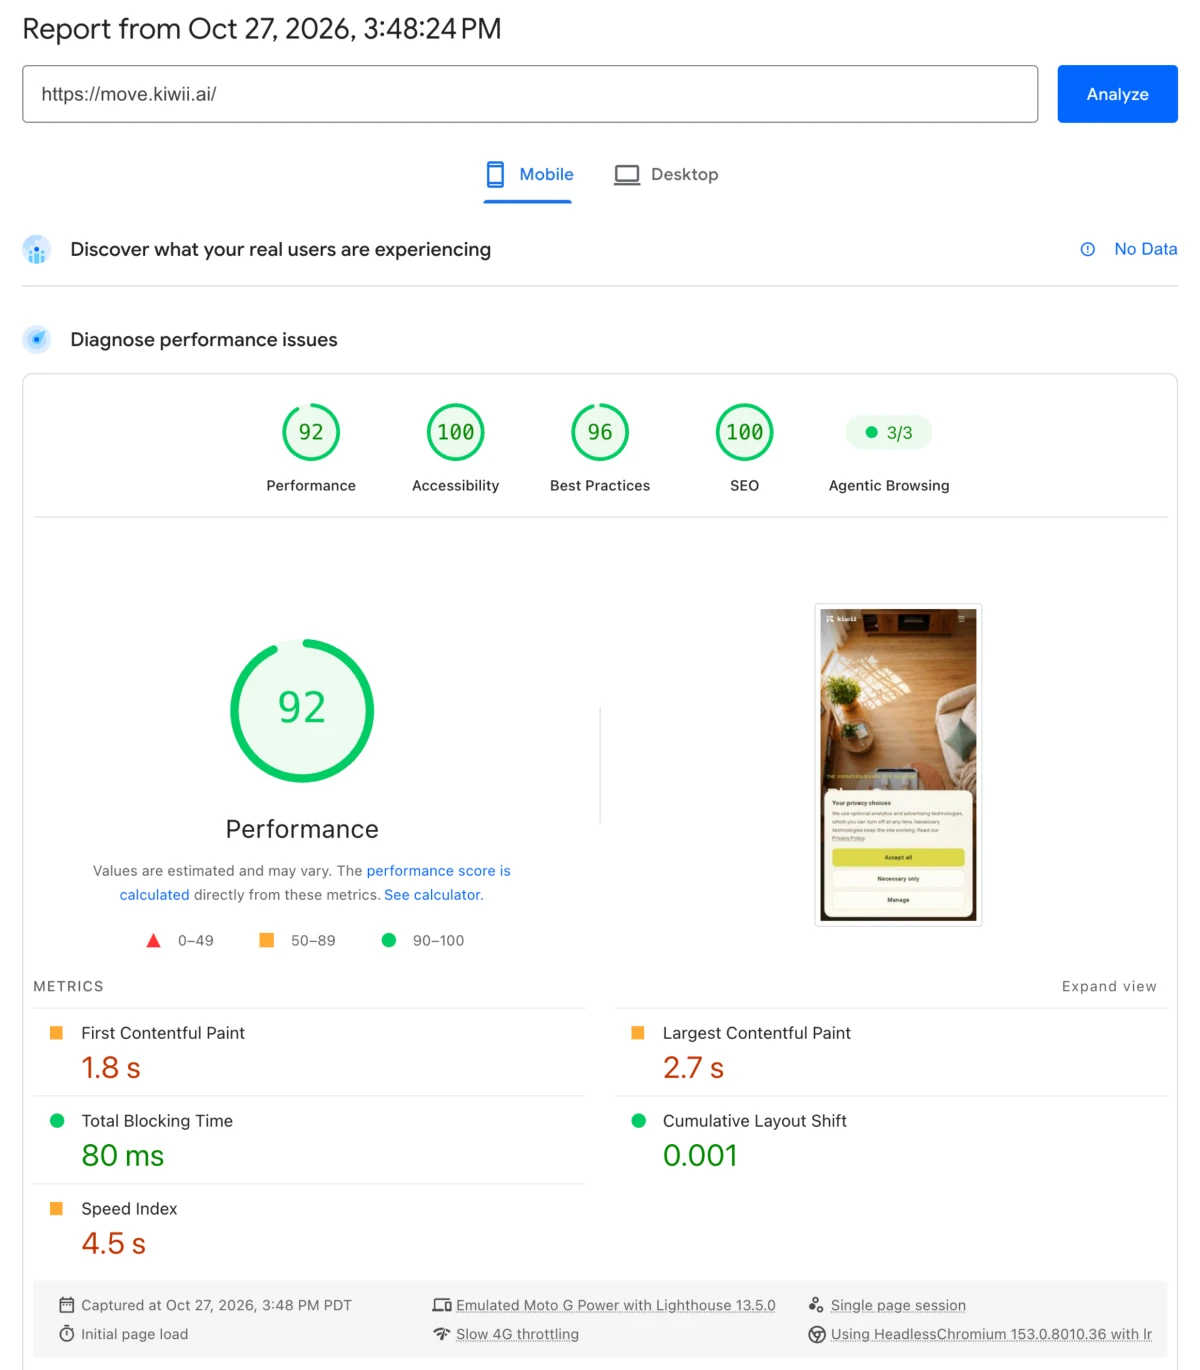The image size is (1200, 1370).
Task: Click the red triangle 0–49 legend icon
Action: pyautogui.click(x=153, y=941)
